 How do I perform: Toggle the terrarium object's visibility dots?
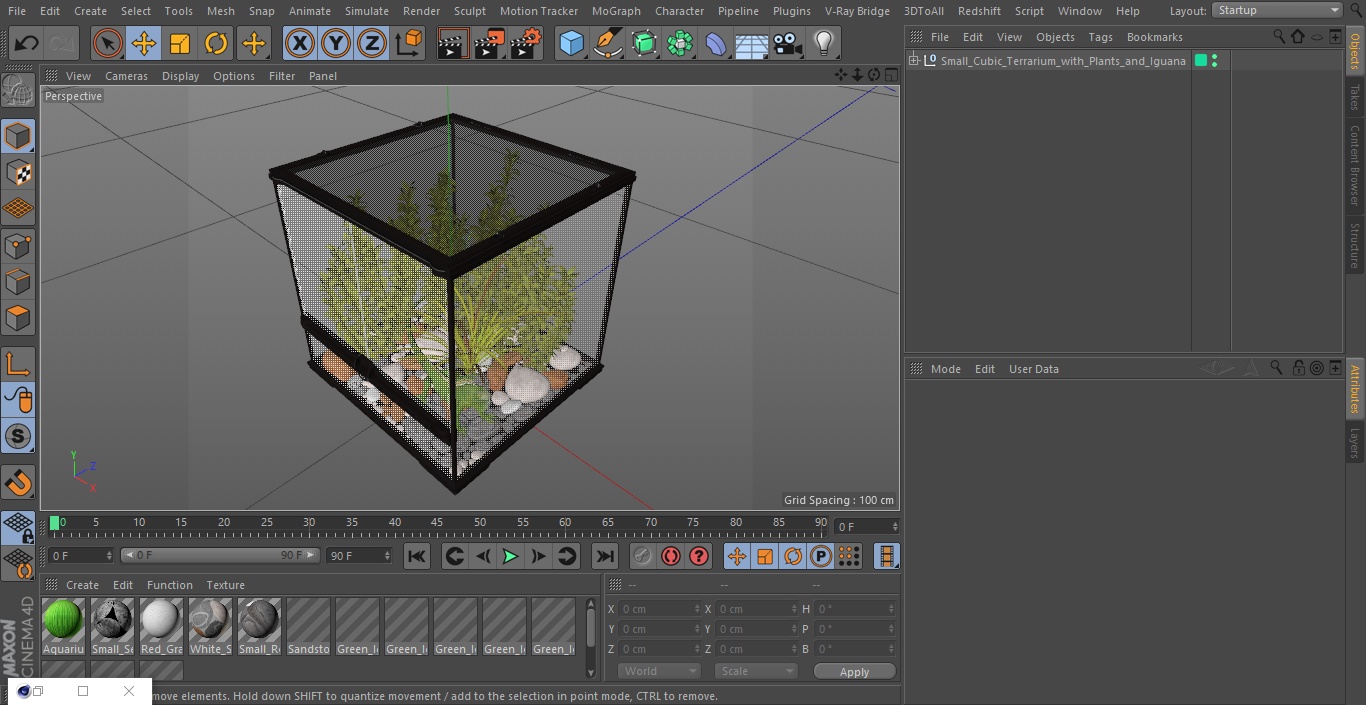1214,61
